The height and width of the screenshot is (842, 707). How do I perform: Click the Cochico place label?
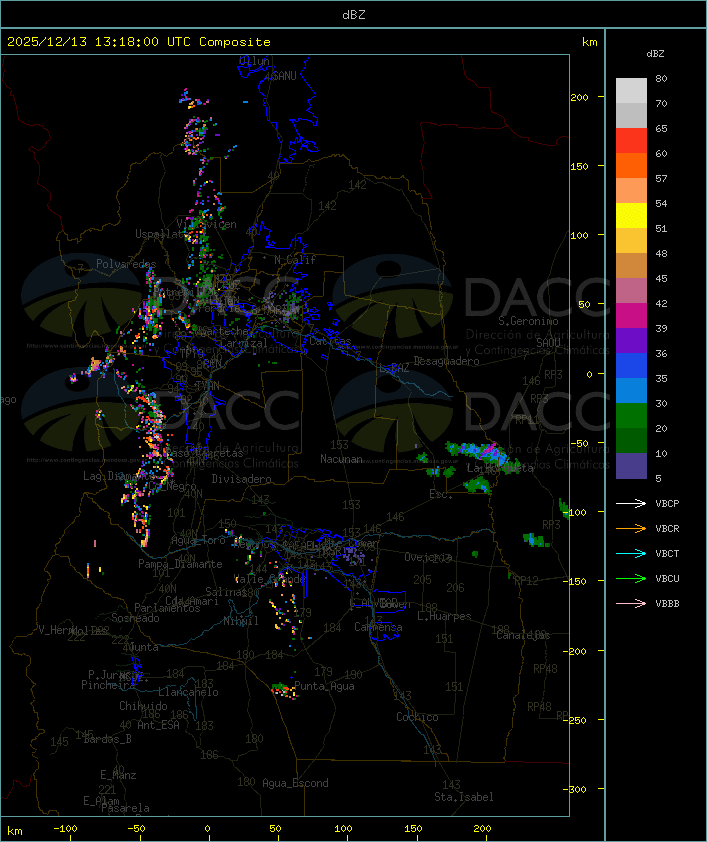point(417,717)
